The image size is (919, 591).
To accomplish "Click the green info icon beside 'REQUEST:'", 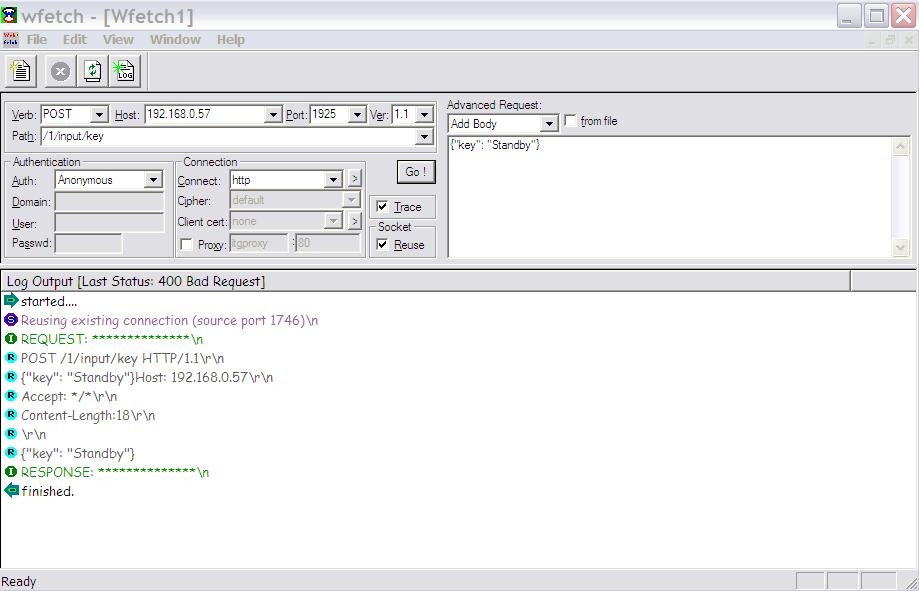I will pyautogui.click(x=11, y=339).
